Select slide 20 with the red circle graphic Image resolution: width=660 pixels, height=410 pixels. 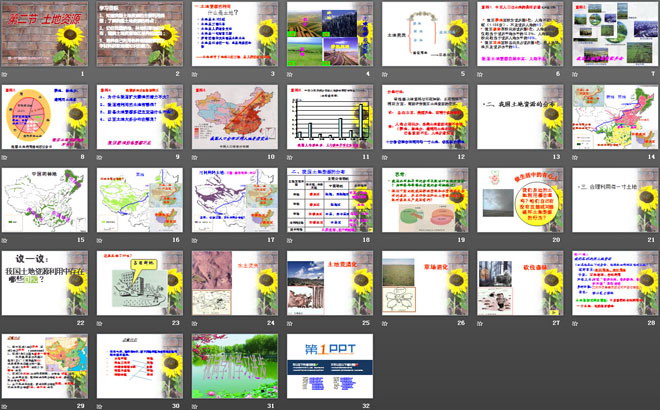pyautogui.click(x=518, y=199)
